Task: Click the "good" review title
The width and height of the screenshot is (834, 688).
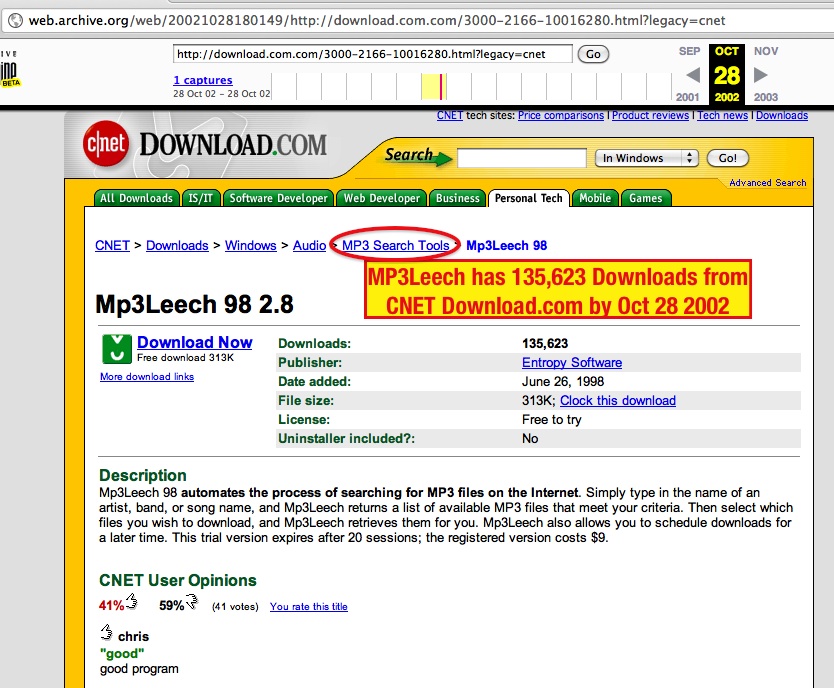Action: (x=122, y=653)
